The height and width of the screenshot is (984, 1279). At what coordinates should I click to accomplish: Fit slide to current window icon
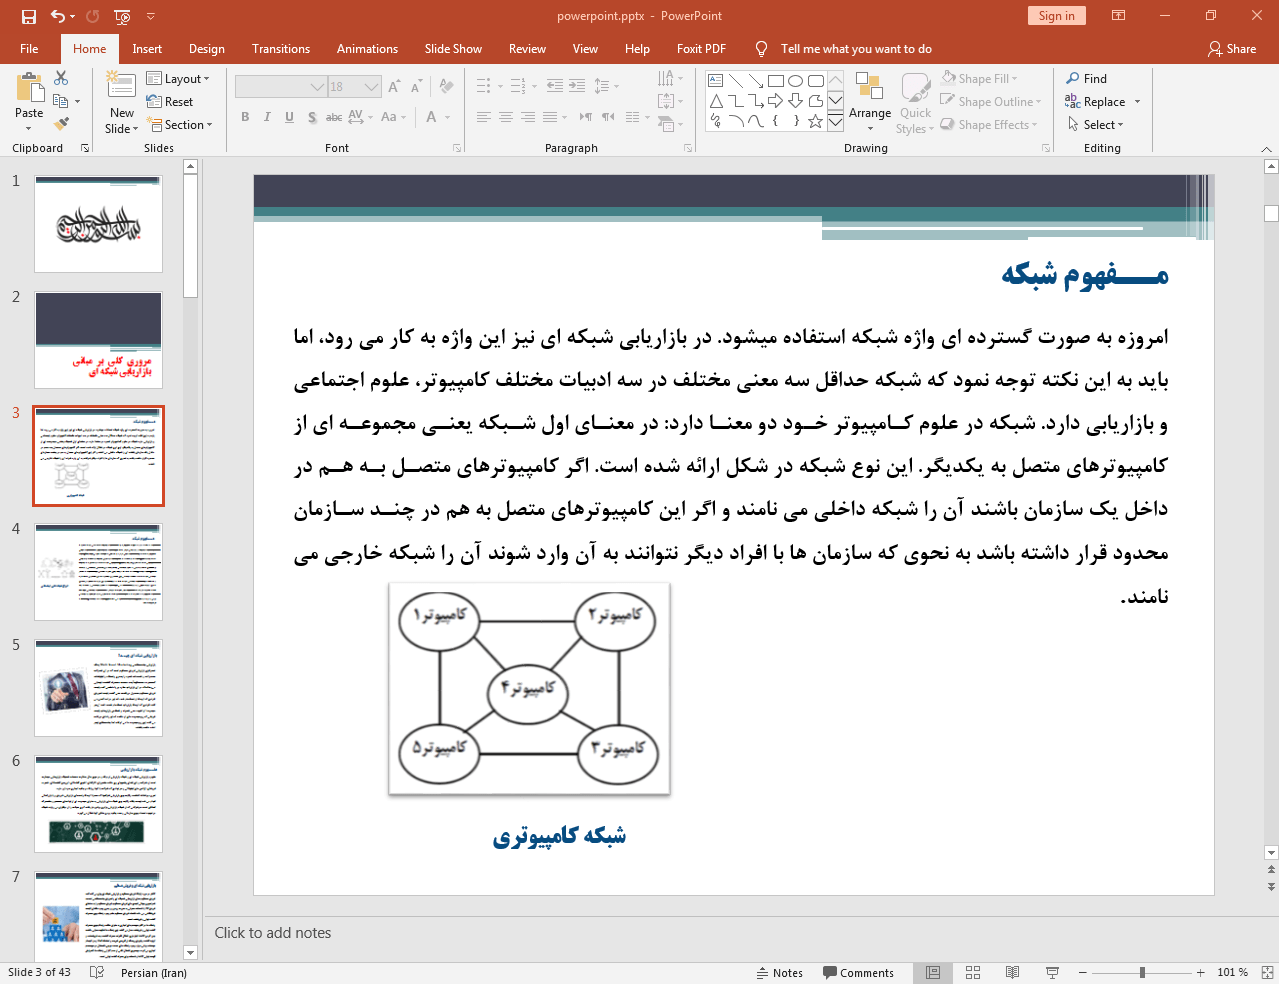[x=1266, y=973]
